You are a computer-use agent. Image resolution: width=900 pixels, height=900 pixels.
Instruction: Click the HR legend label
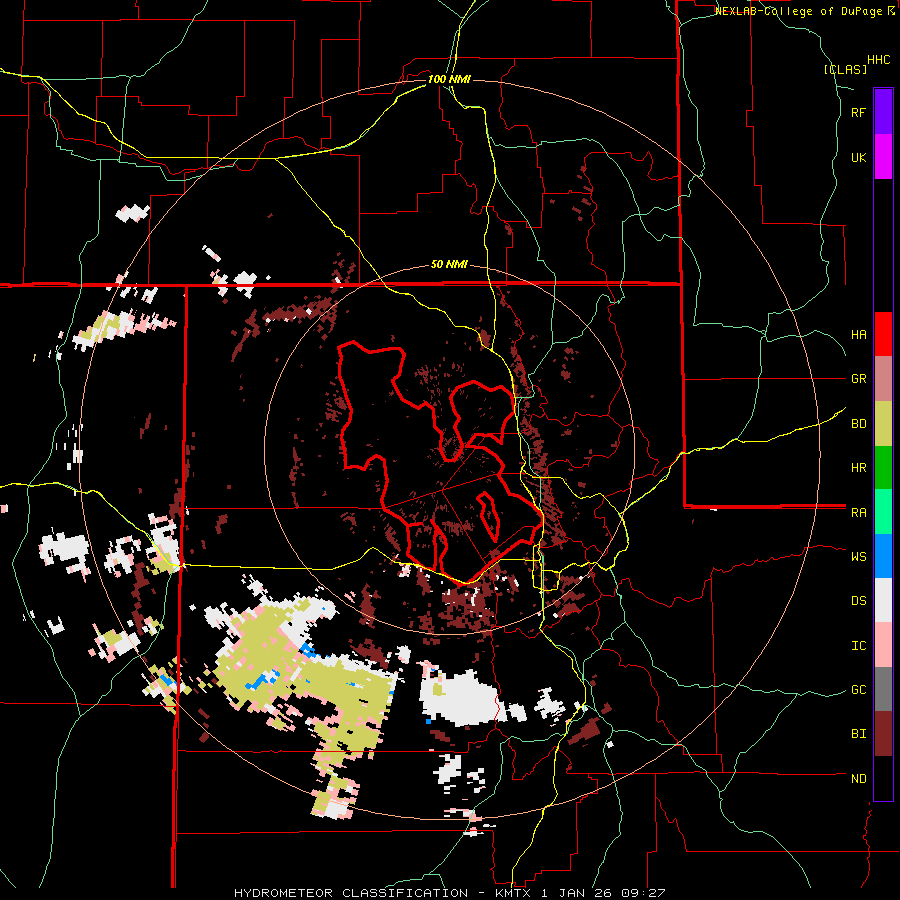pyautogui.click(x=858, y=468)
